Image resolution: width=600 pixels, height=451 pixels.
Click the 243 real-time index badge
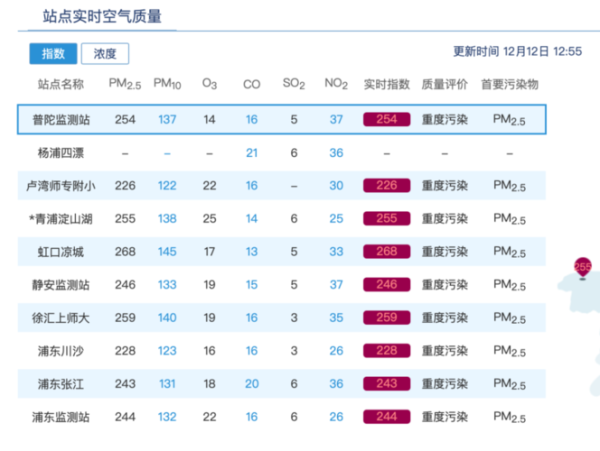pyautogui.click(x=386, y=383)
